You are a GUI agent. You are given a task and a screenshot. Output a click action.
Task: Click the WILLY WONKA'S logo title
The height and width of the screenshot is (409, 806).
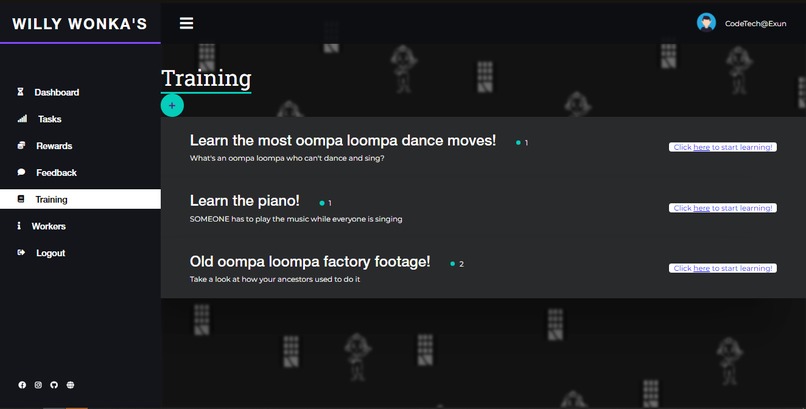point(80,24)
